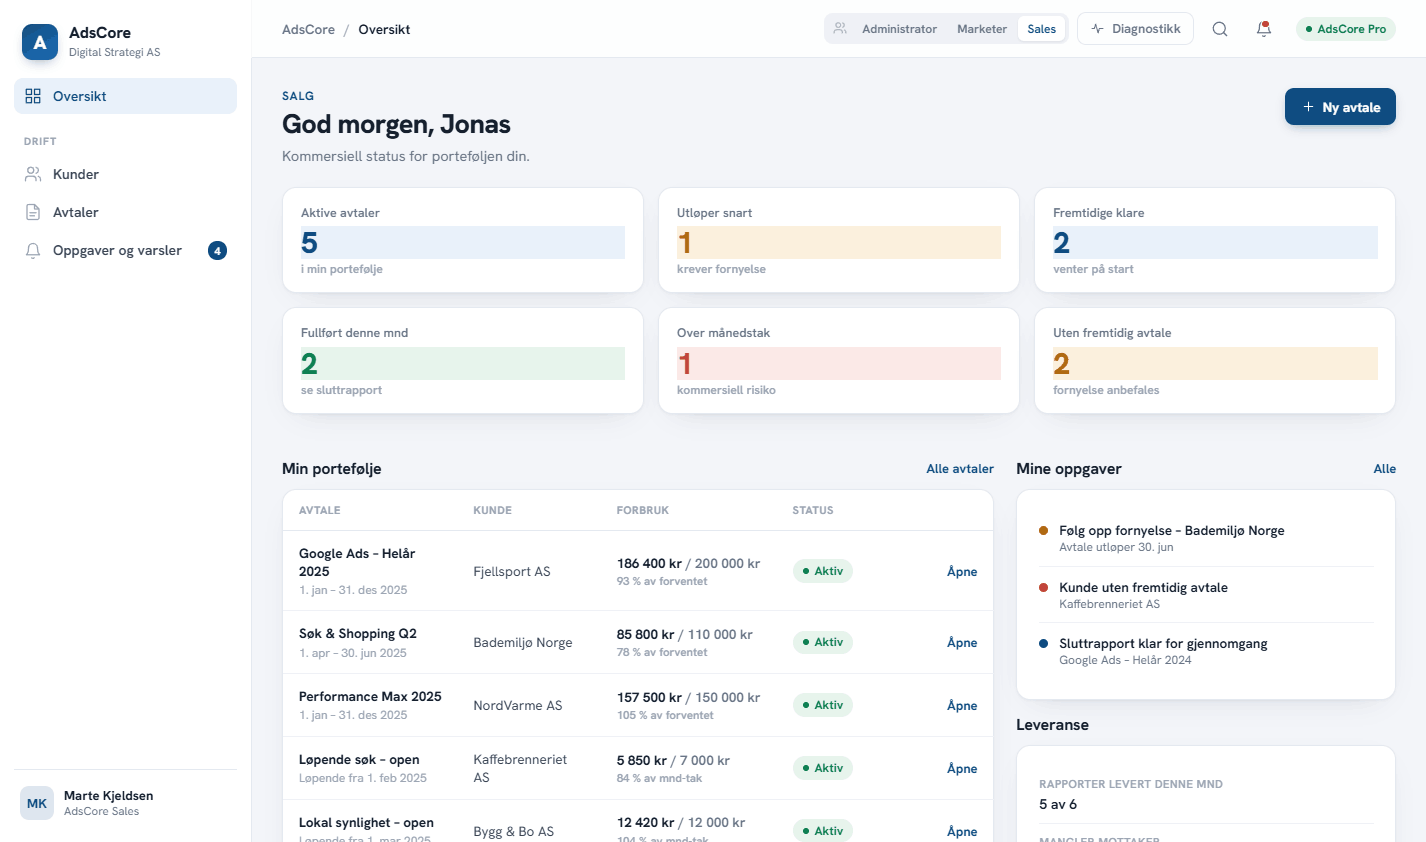Viewport: 1426px width, 842px height.
Task: Click the Lokal synlighet - open deal name
Action: tap(366, 823)
